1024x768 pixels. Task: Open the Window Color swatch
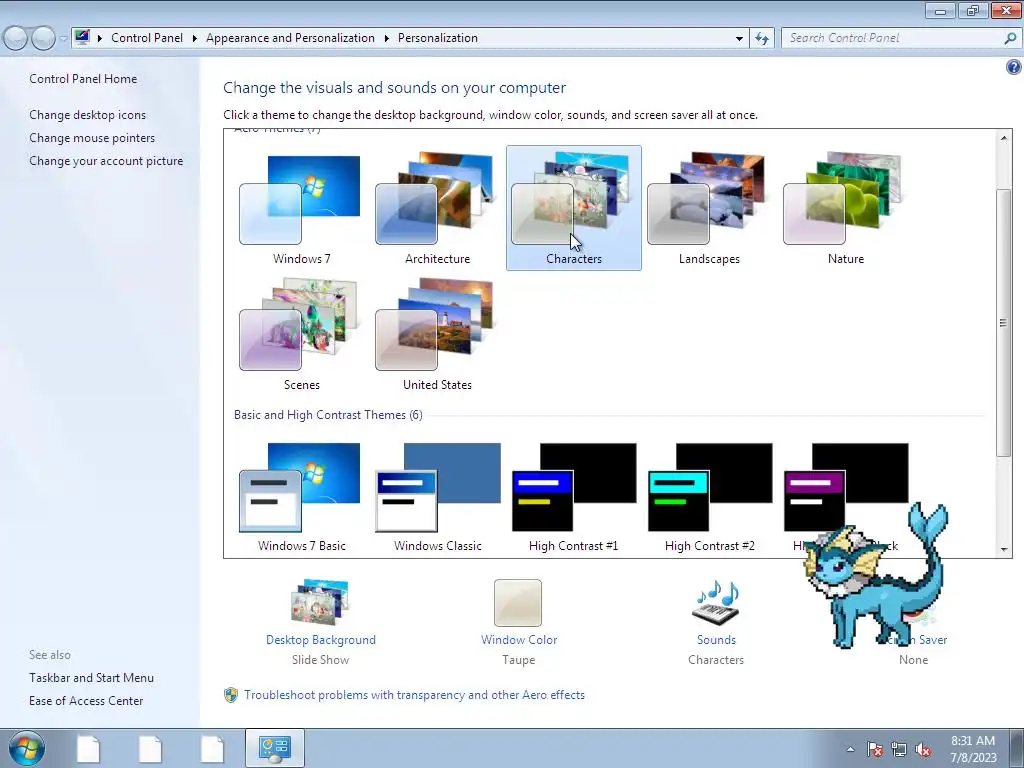(518, 603)
